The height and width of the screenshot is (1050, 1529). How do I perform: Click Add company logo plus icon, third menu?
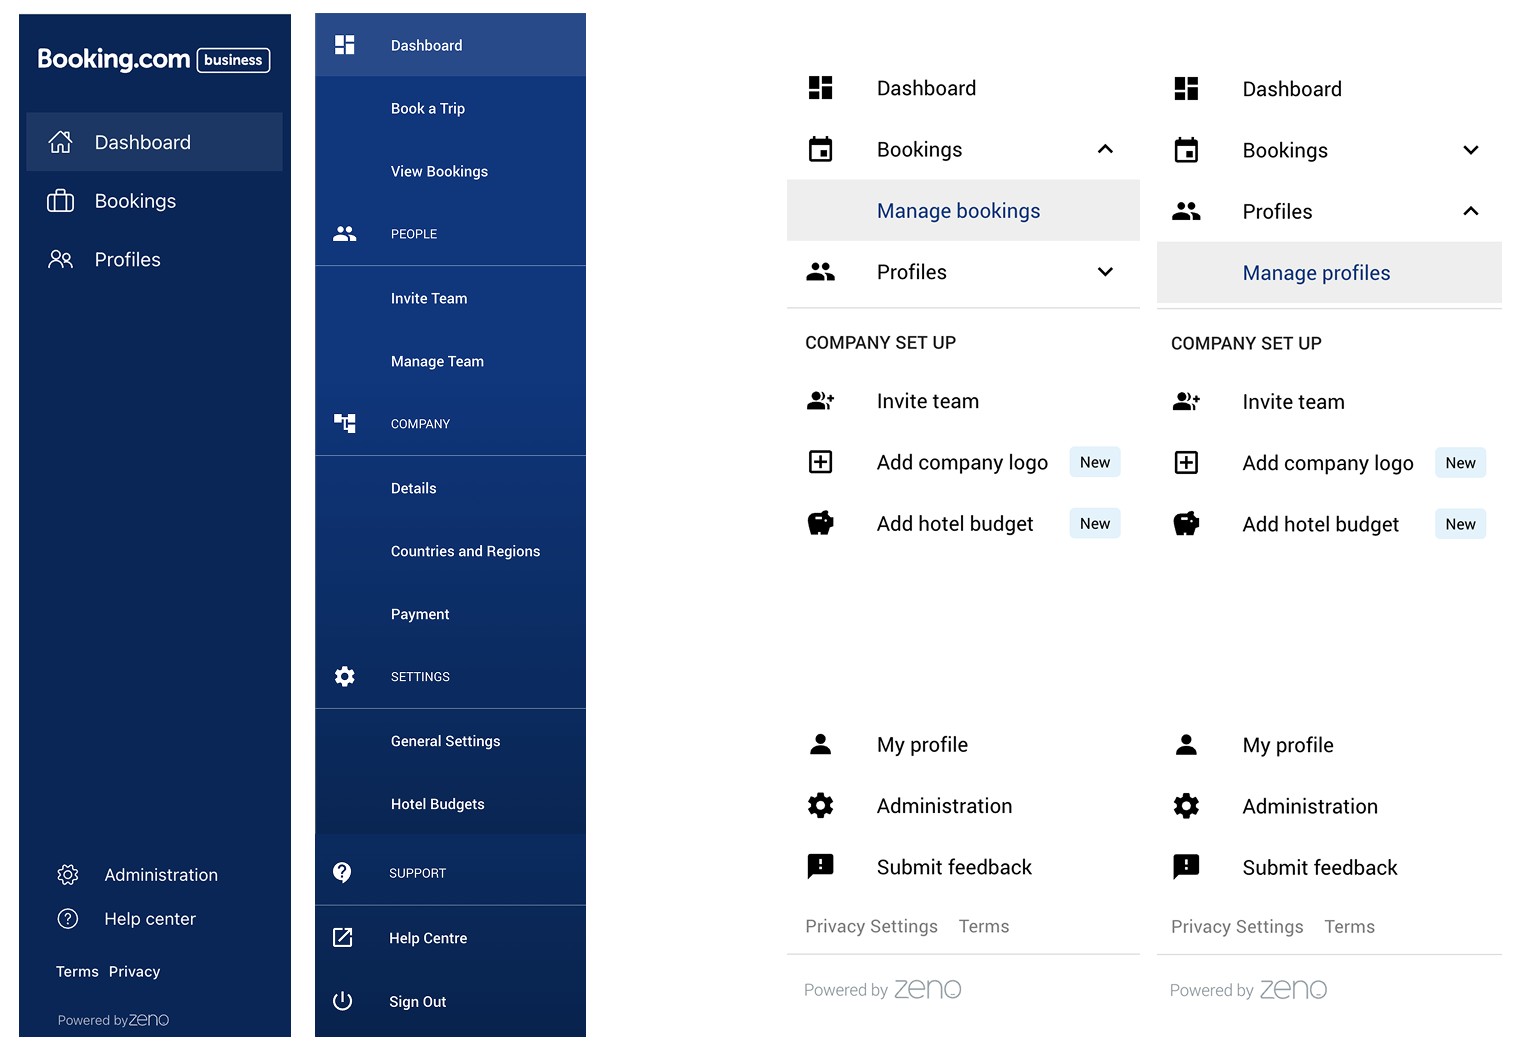click(820, 462)
